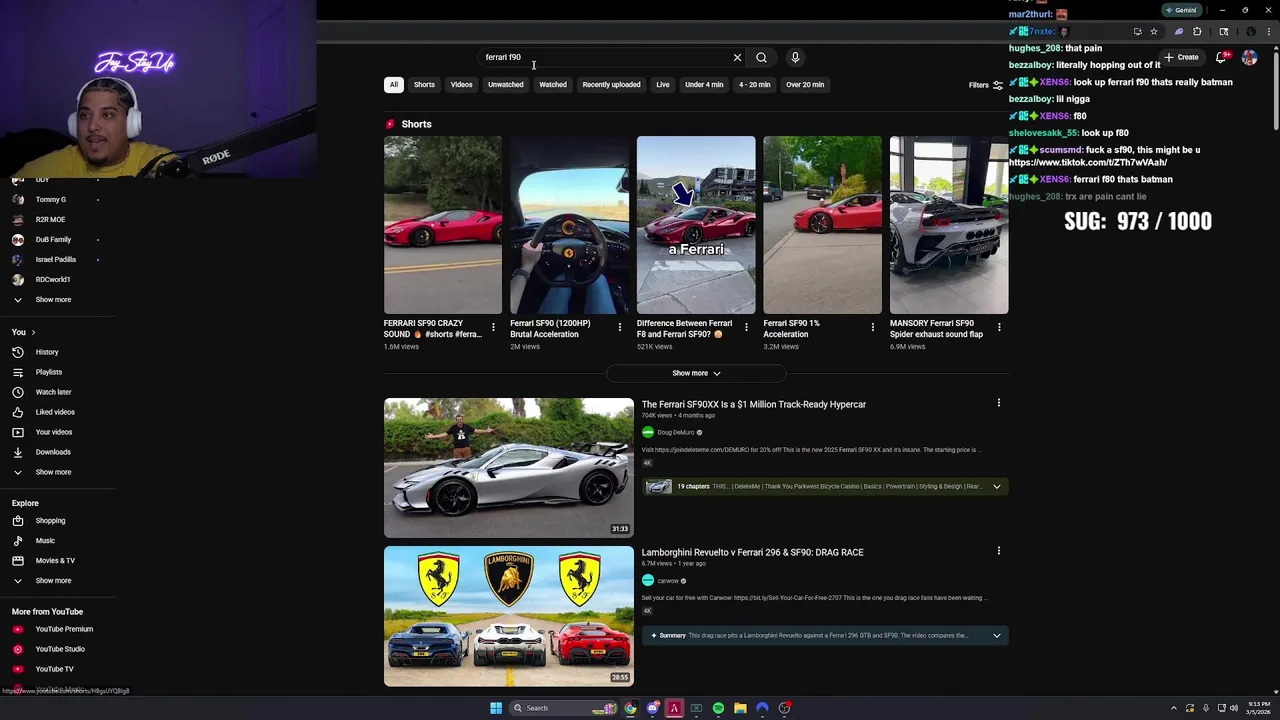
Task: Open Downloads icon in sidebar
Action: (x=17, y=452)
